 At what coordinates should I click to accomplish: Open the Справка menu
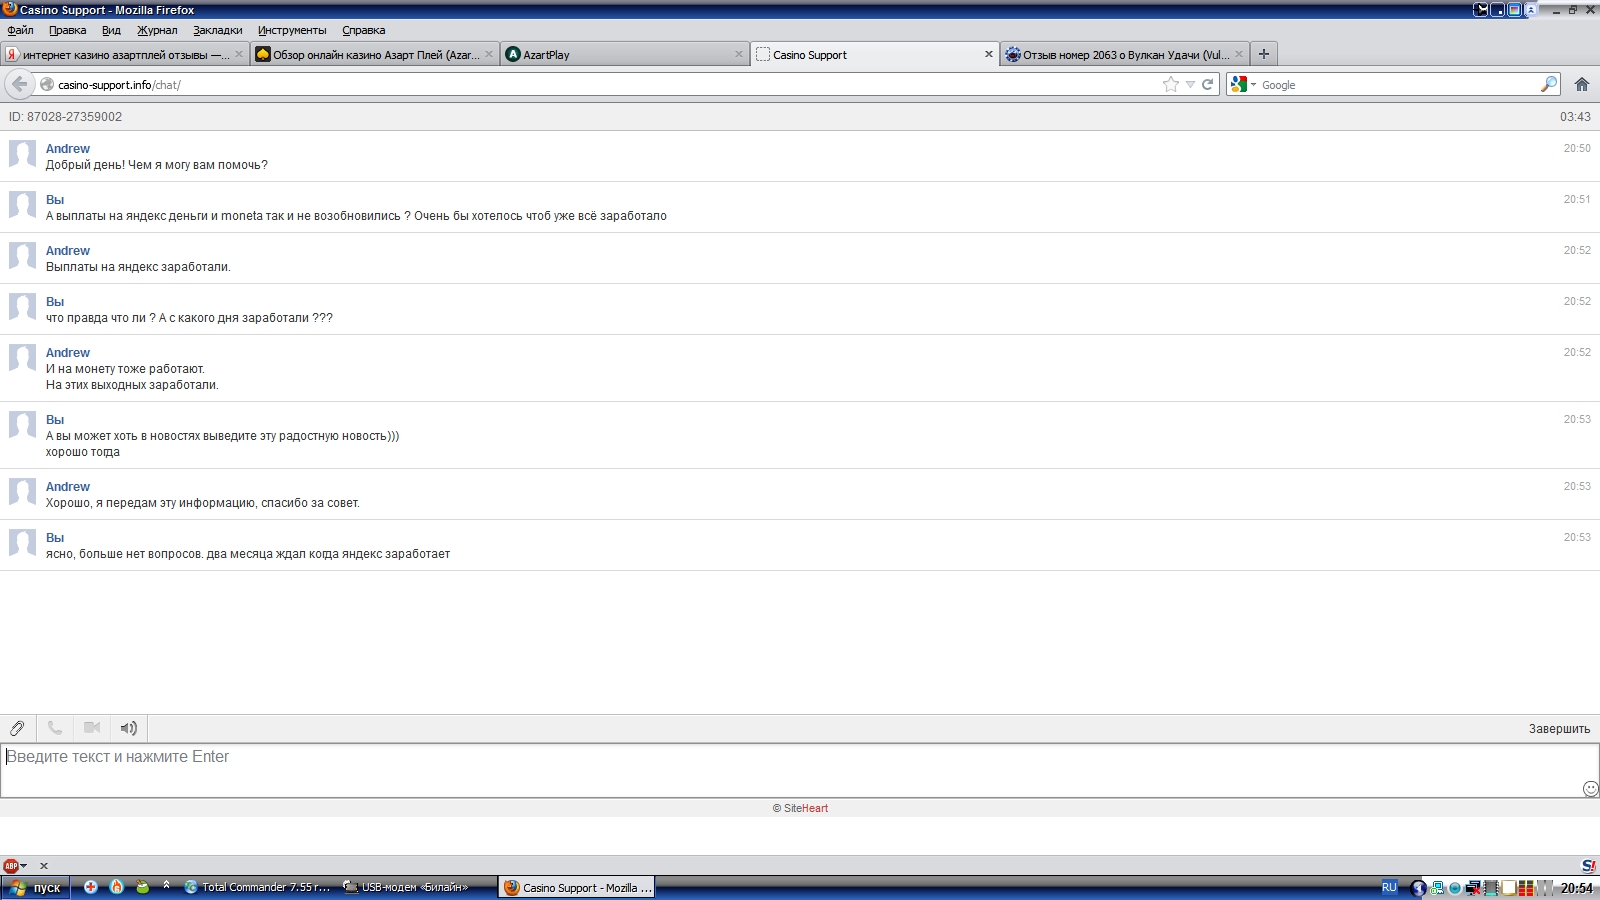pos(364,30)
